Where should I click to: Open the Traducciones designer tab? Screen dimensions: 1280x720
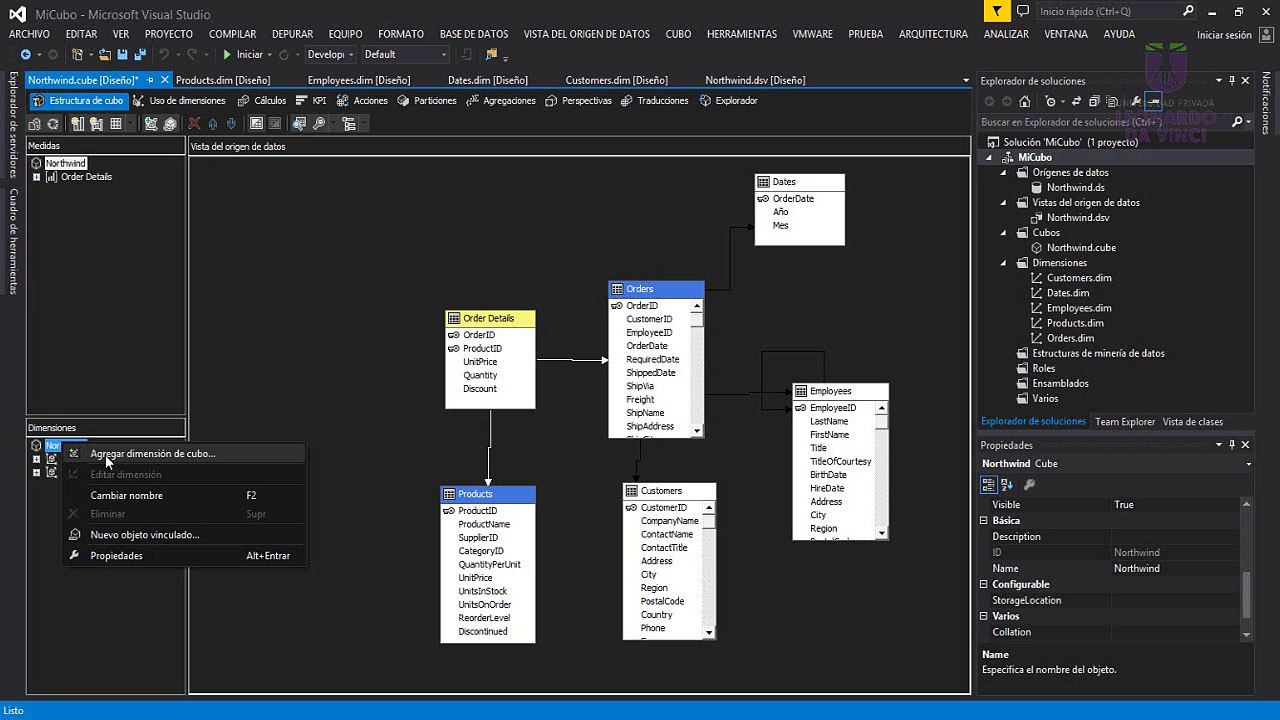tap(655, 100)
